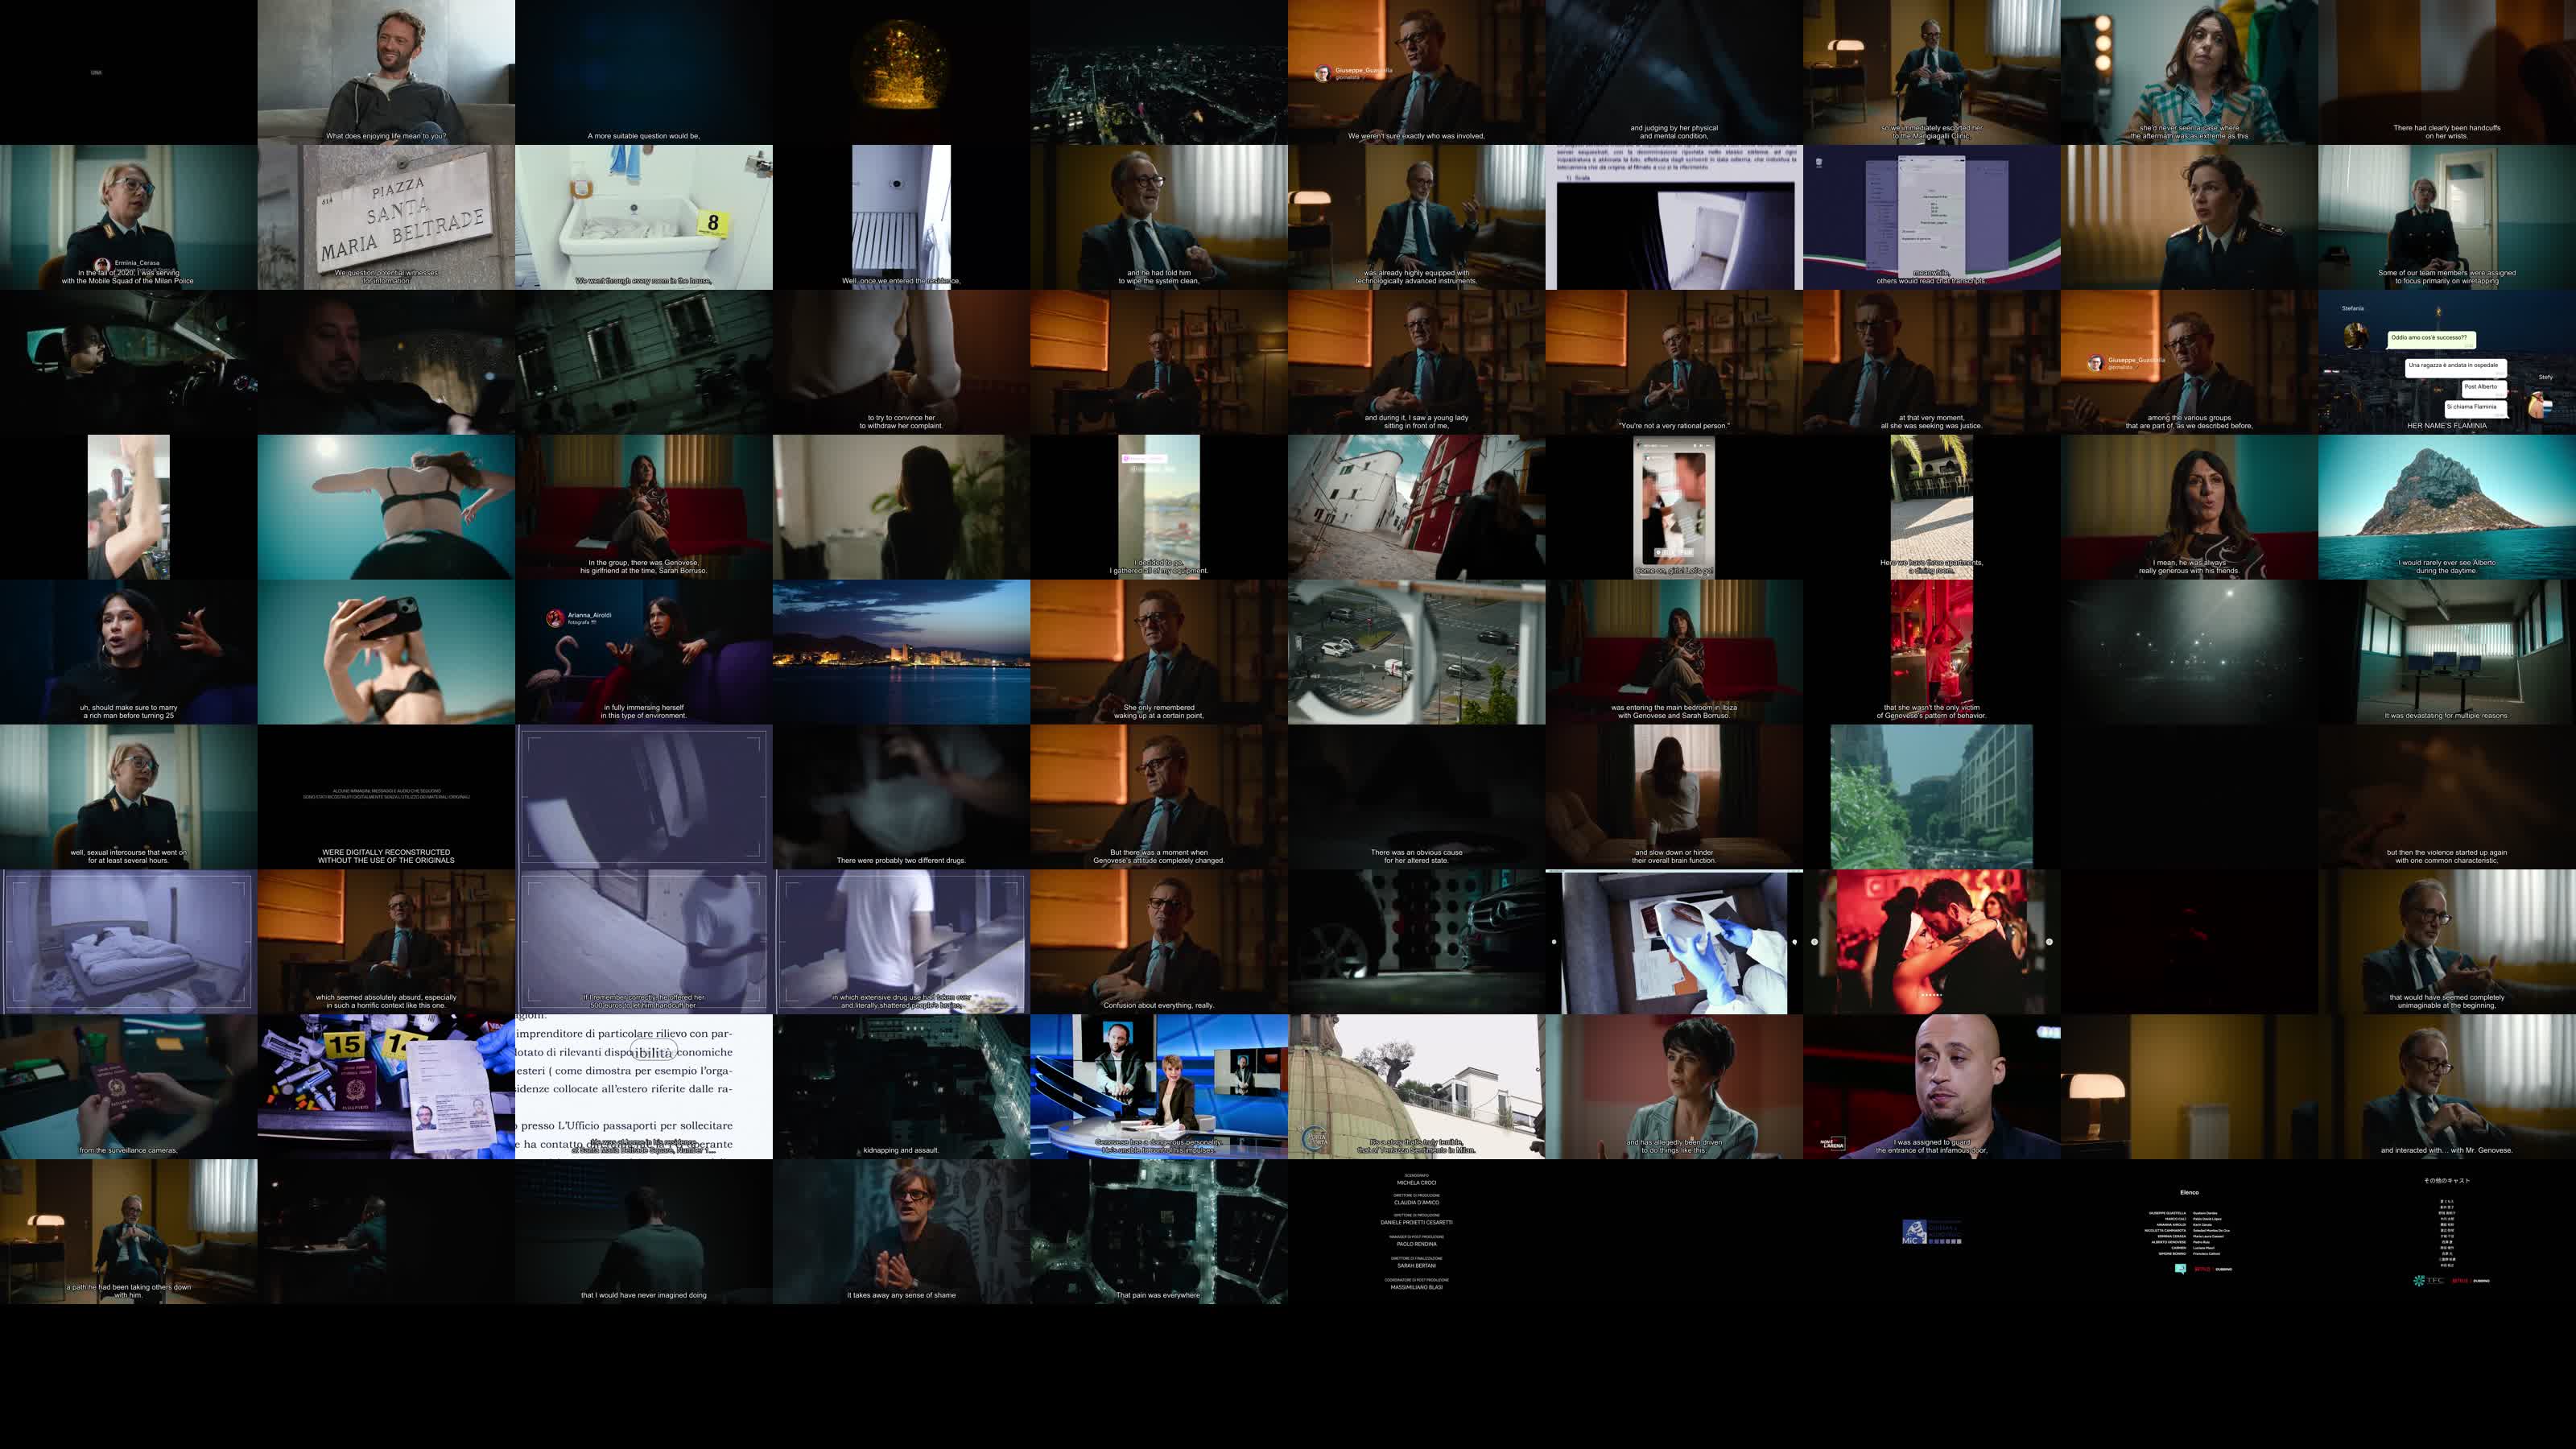Select the 'Elenco' cast credits frame
The width and height of the screenshot is (2576, 1449).
coord(2188,1231)
